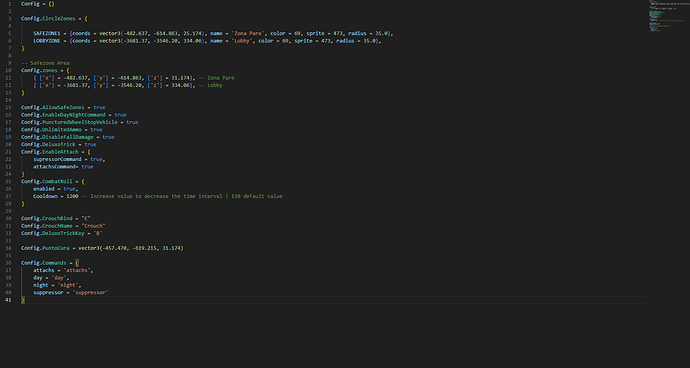The width and height of the screenshot is (690, 368).
Task: Click the 'CrouchBind' setting name
Action: click(58, 218)
